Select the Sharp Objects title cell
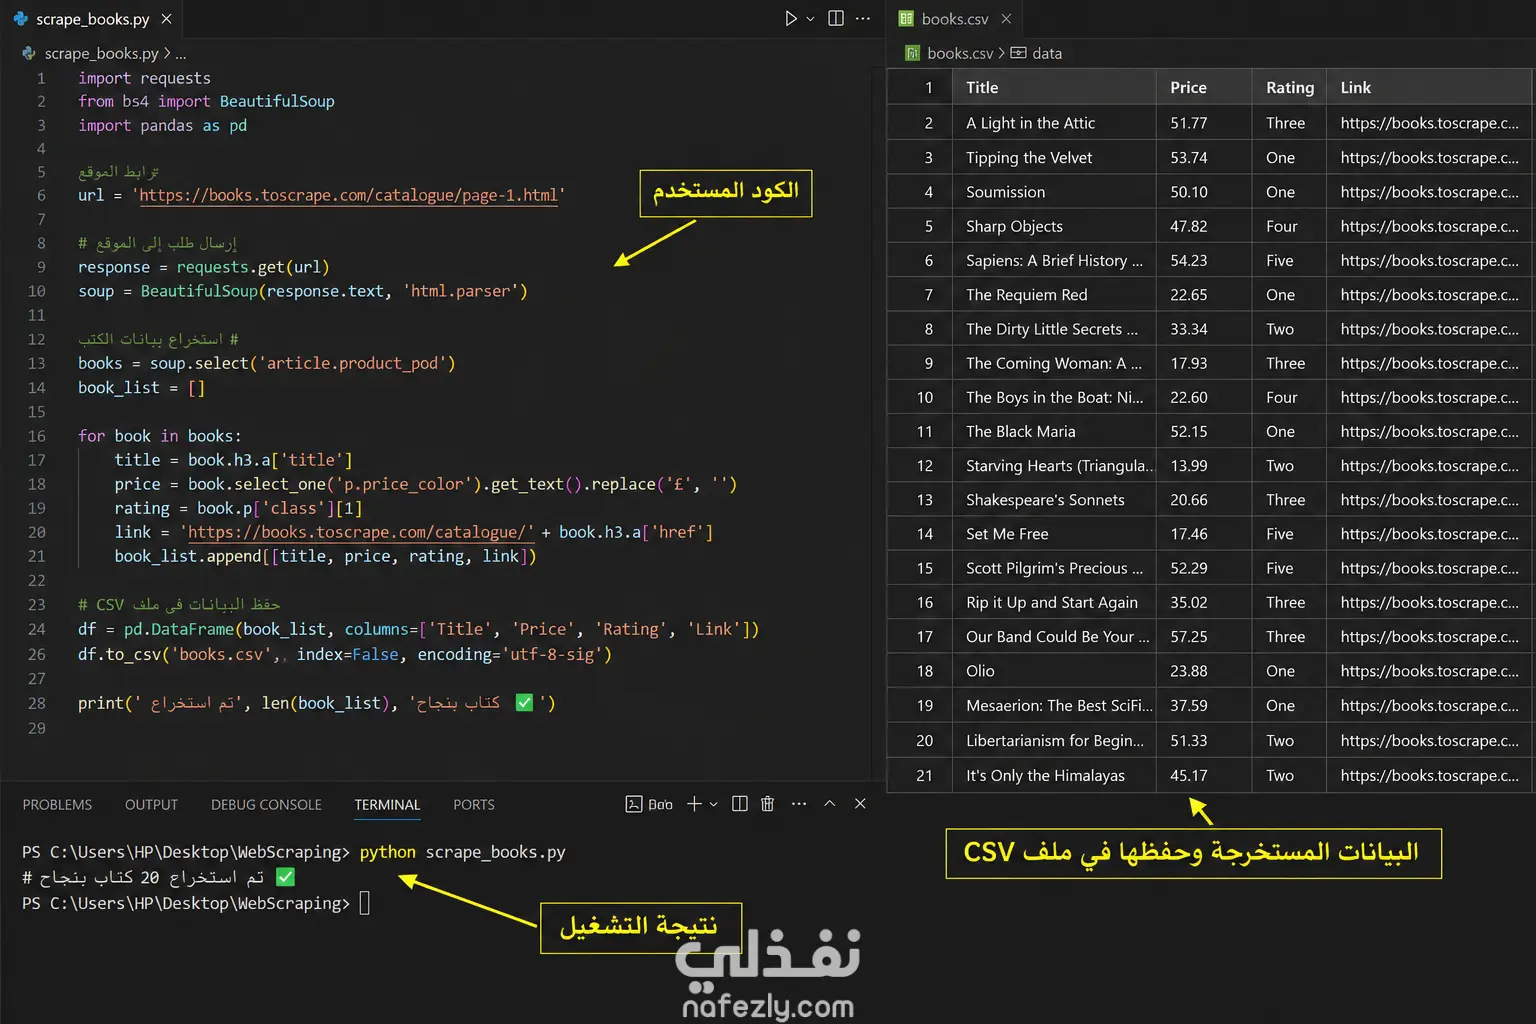The image size is (1536, 1024). [1054, 226]
